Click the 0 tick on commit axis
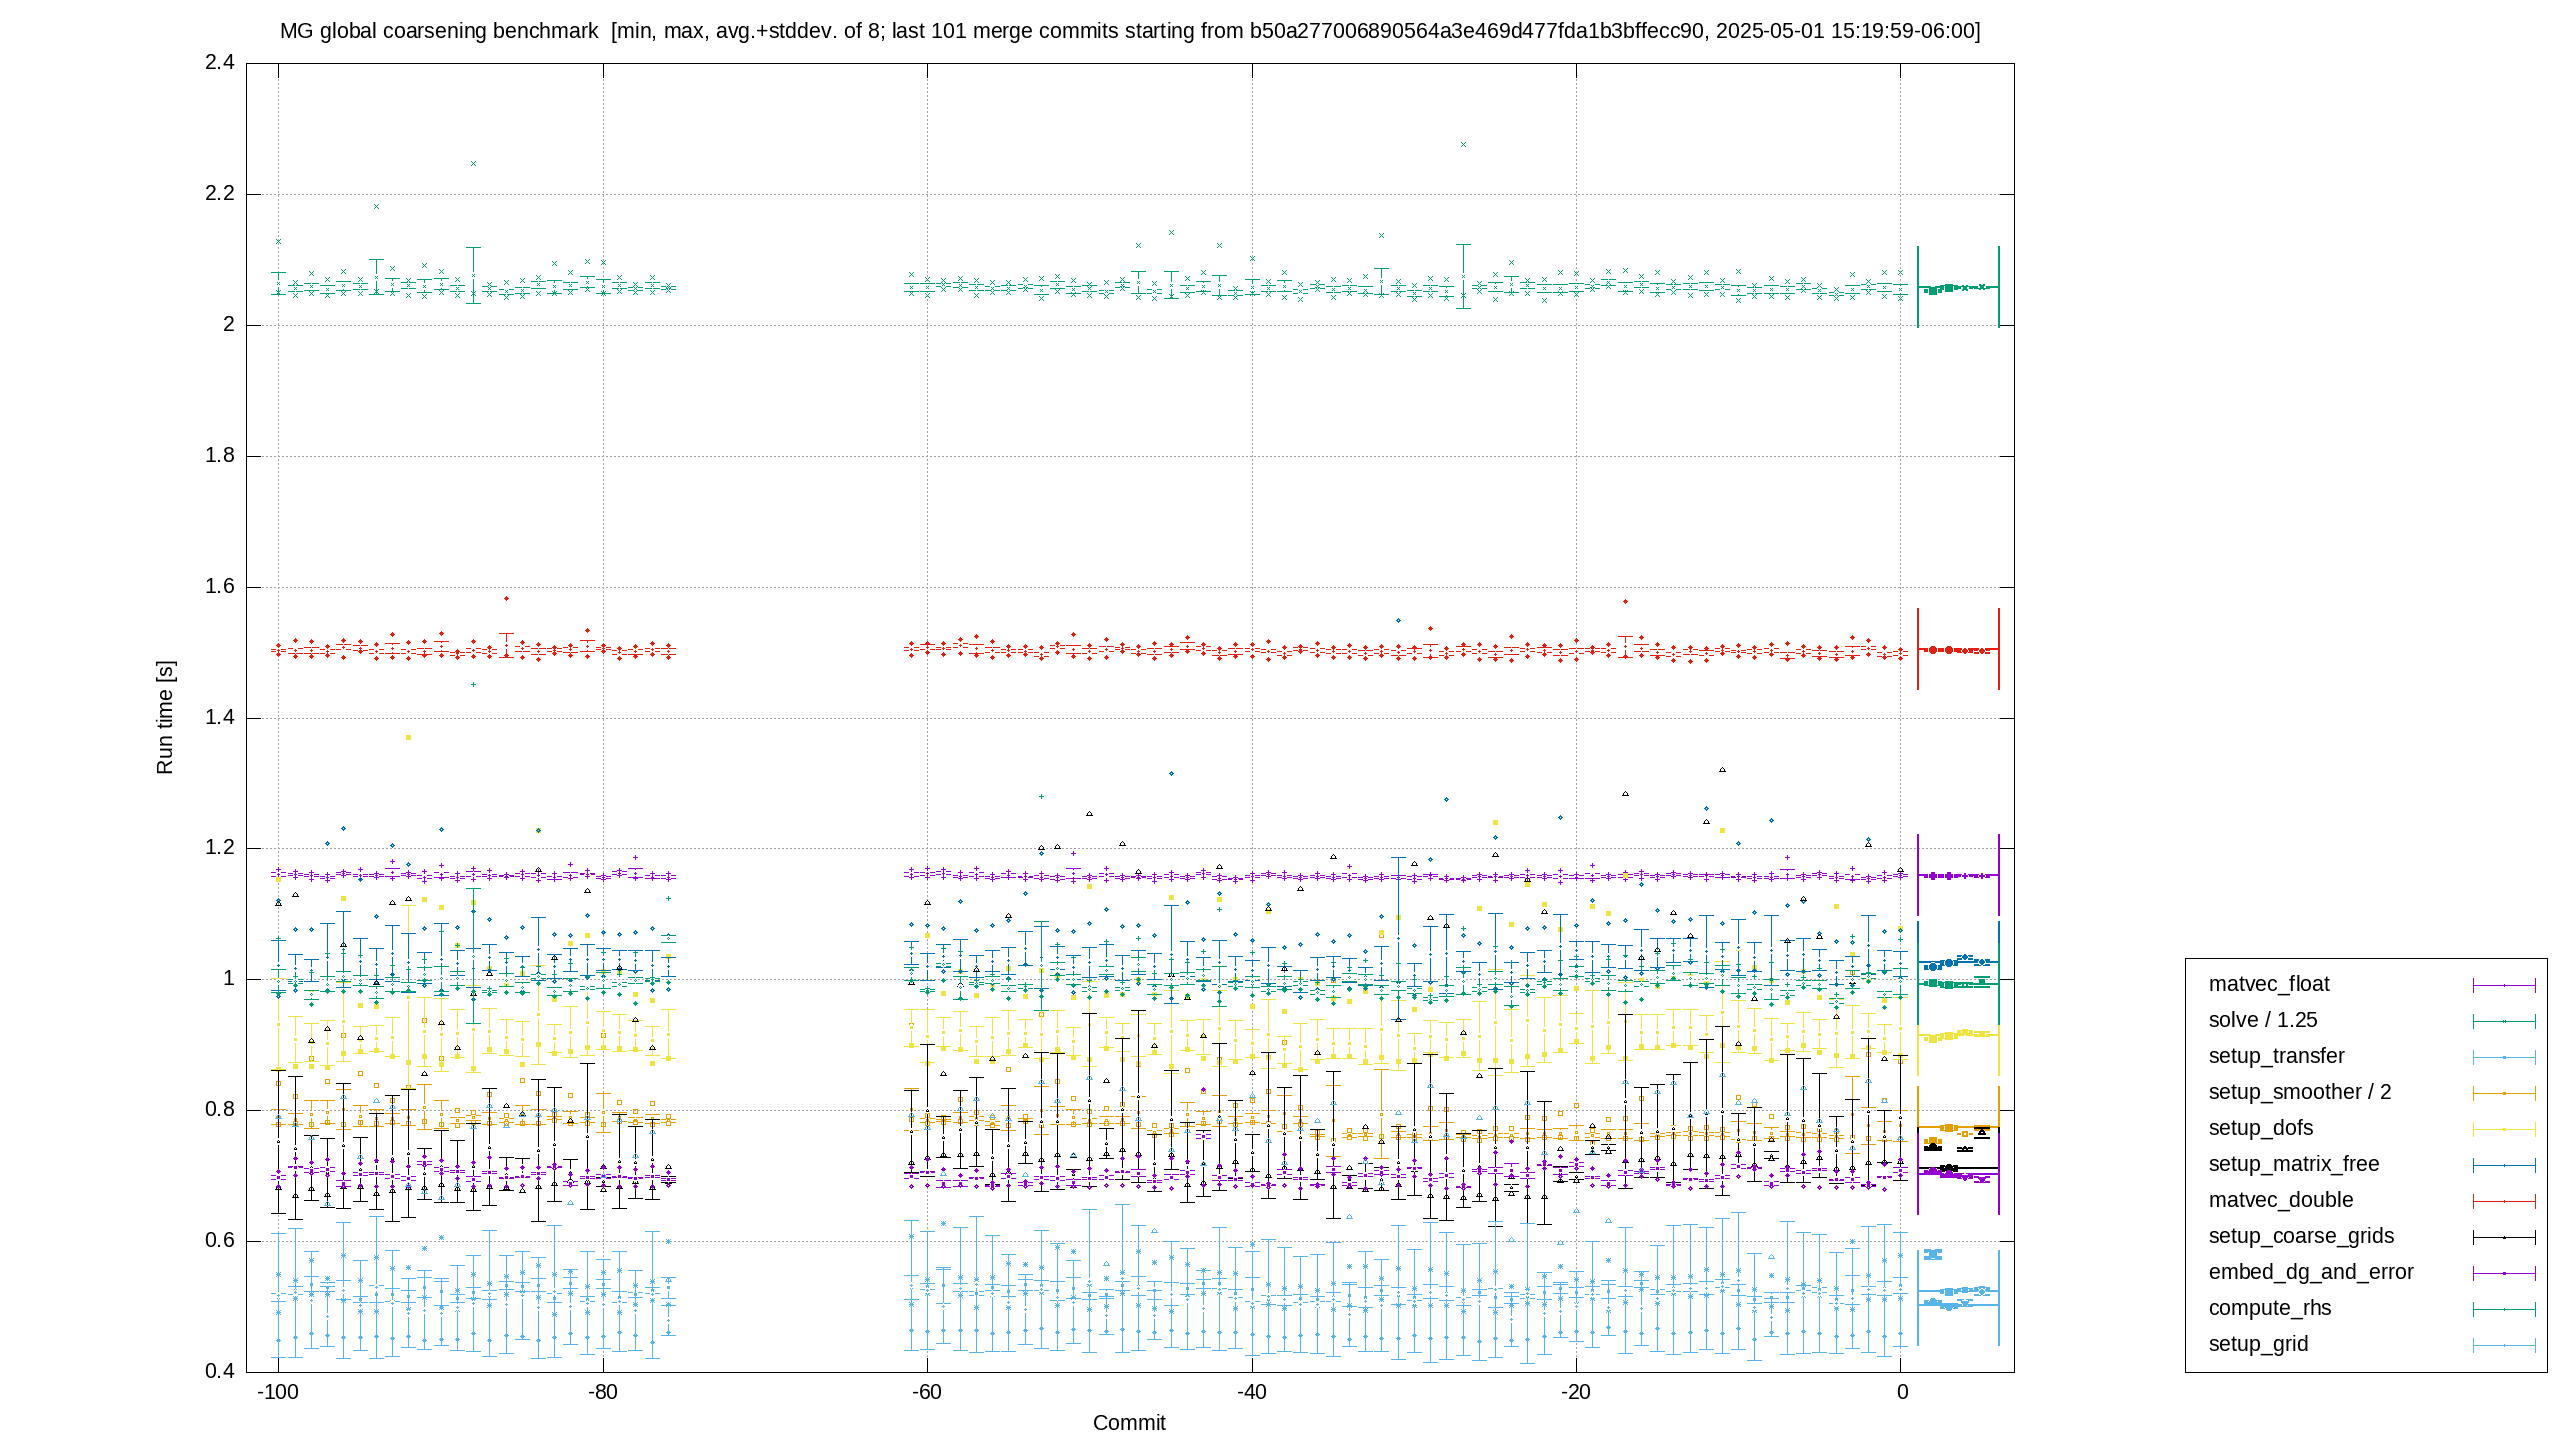The height and width of the screenshot is (1440, 2560). point(1902,1392)
